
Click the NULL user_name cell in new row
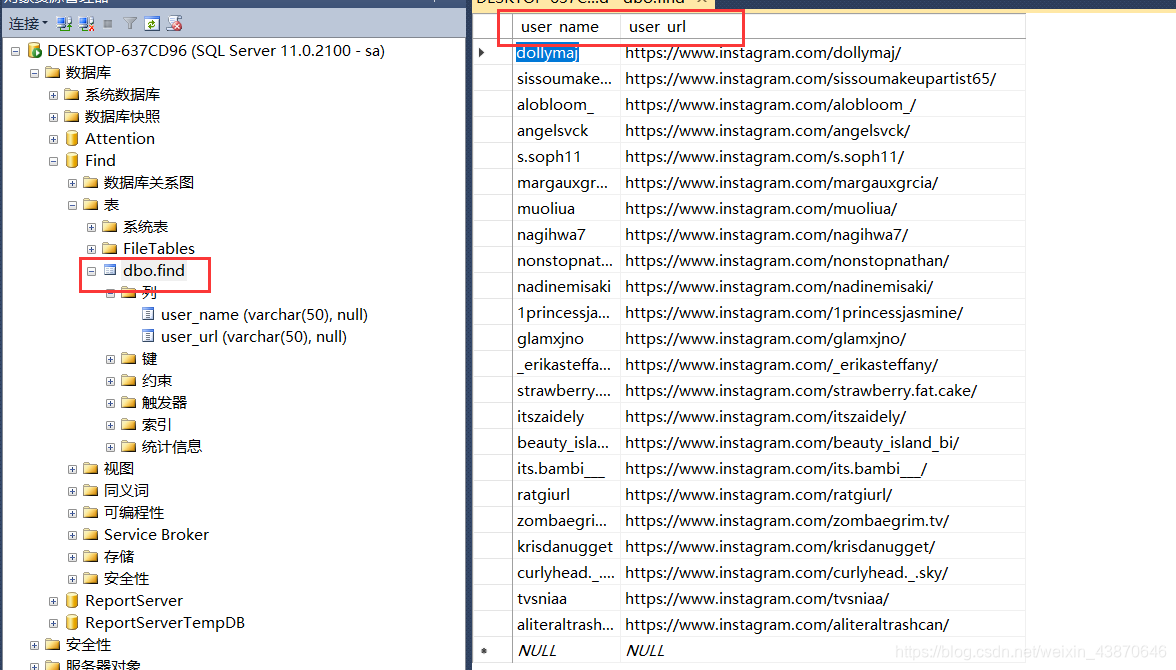click(567, 650)
